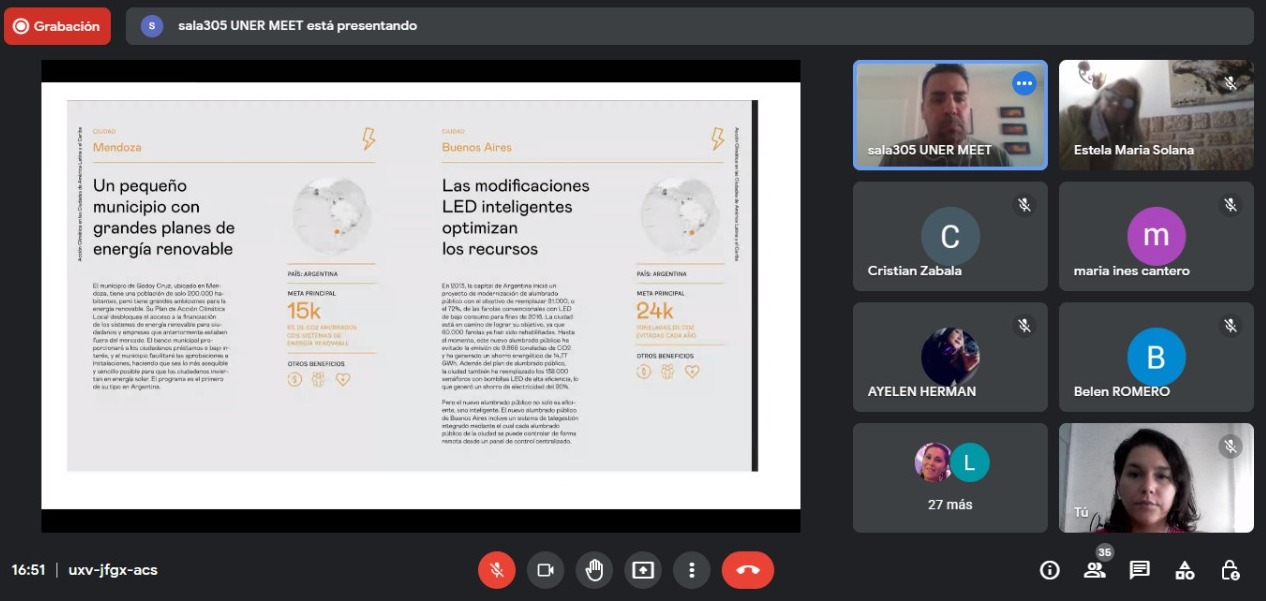The height and width of the screenshot is (601, 1266).
Task: Click the presented slide area
Action: coord(420,296)
